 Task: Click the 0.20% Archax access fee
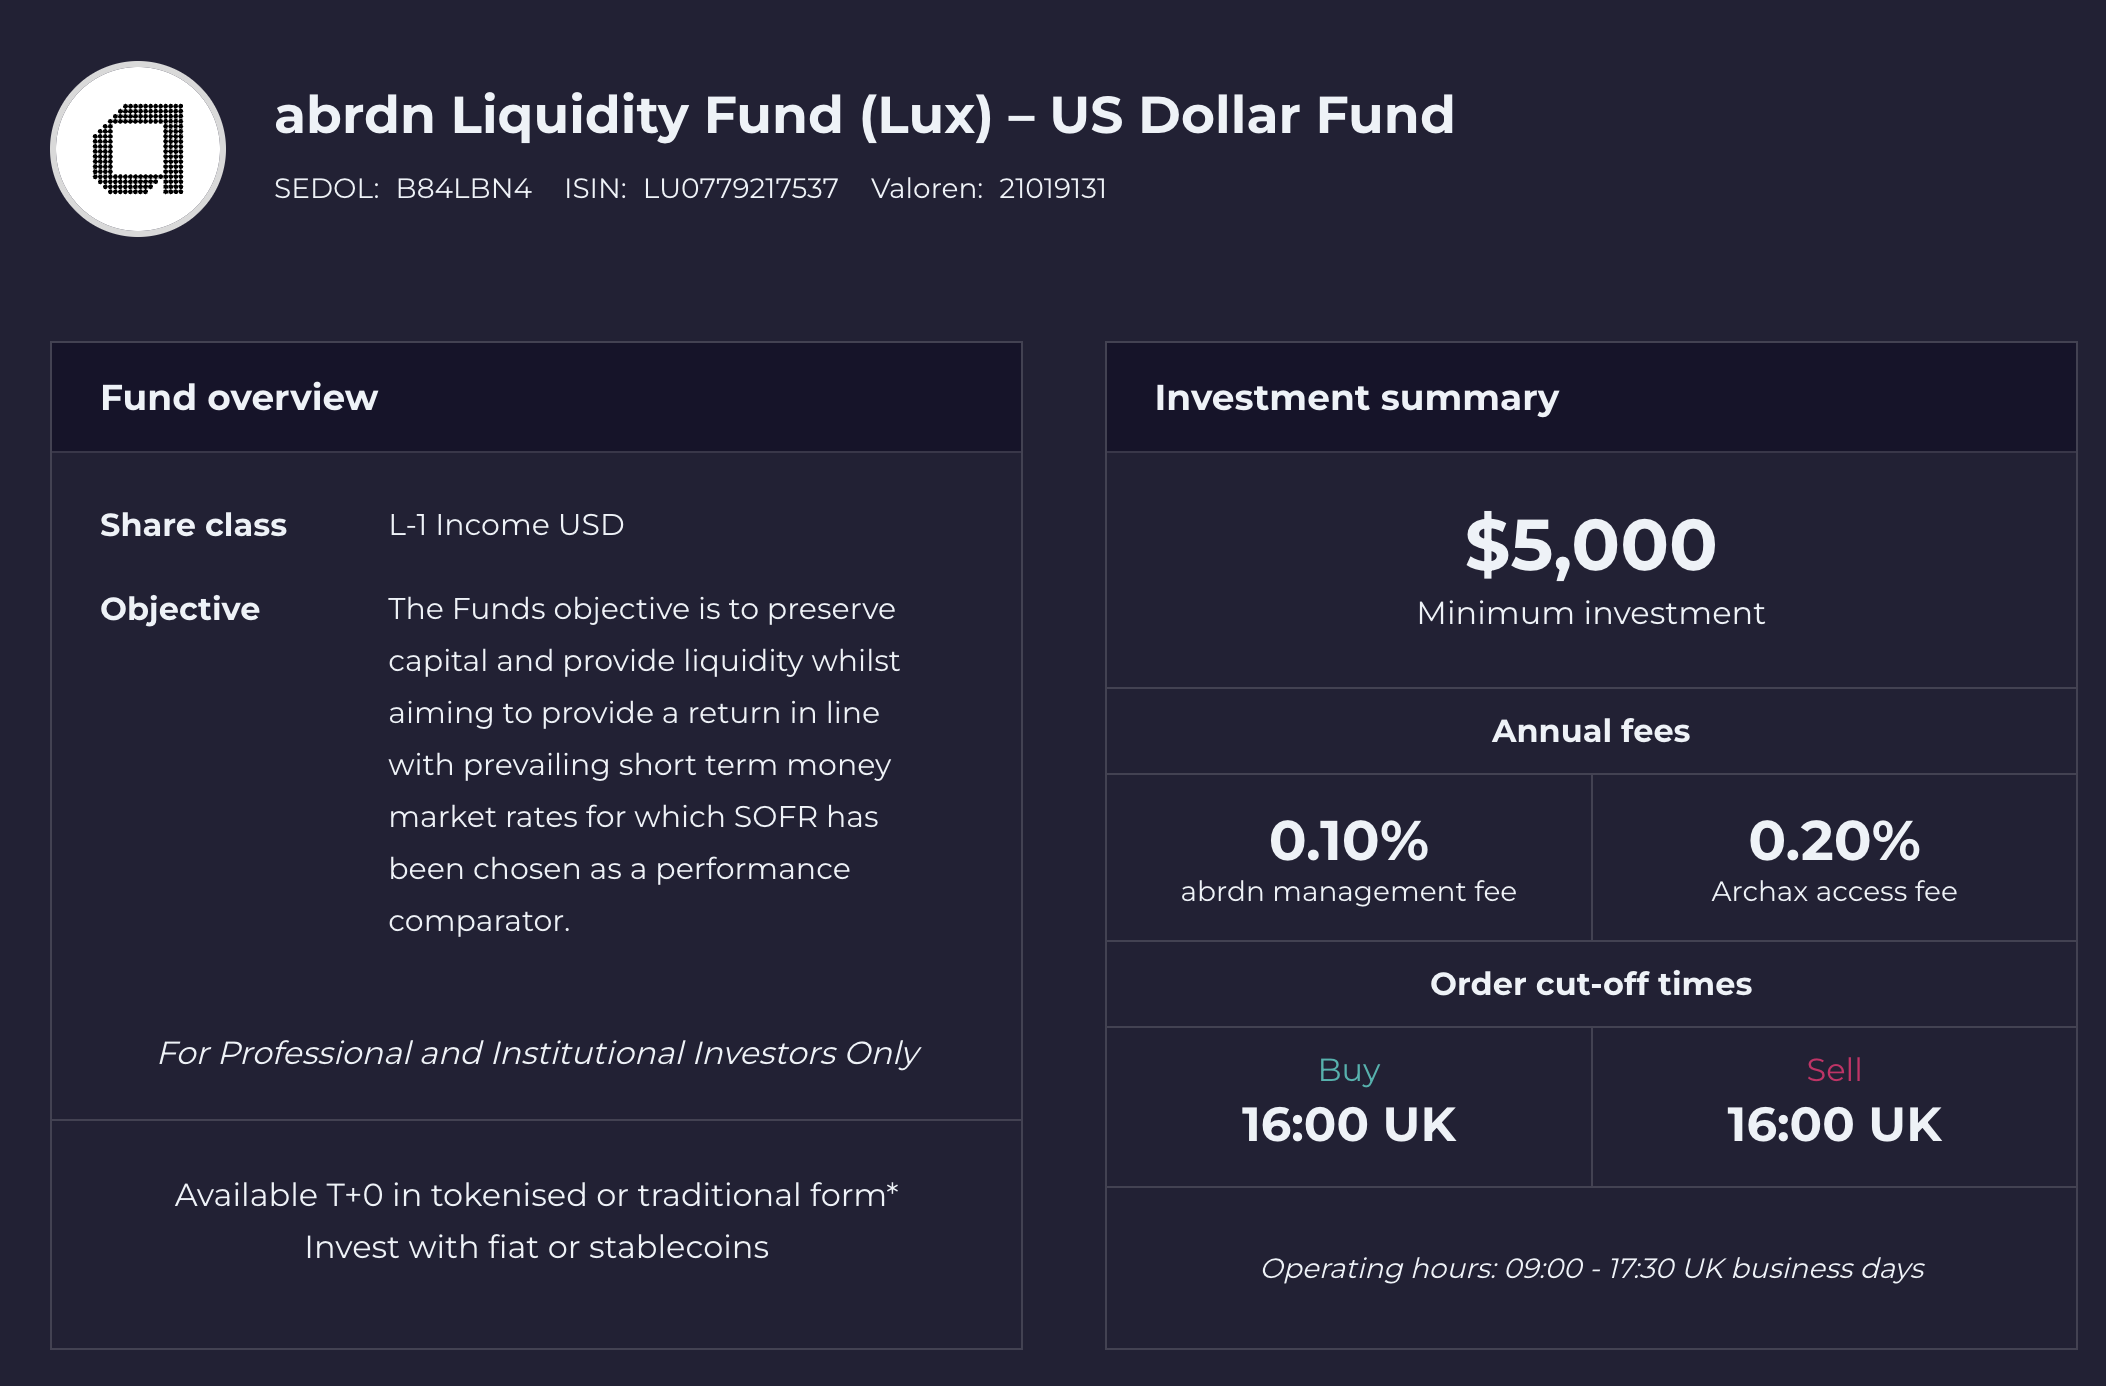(1833, 841)
